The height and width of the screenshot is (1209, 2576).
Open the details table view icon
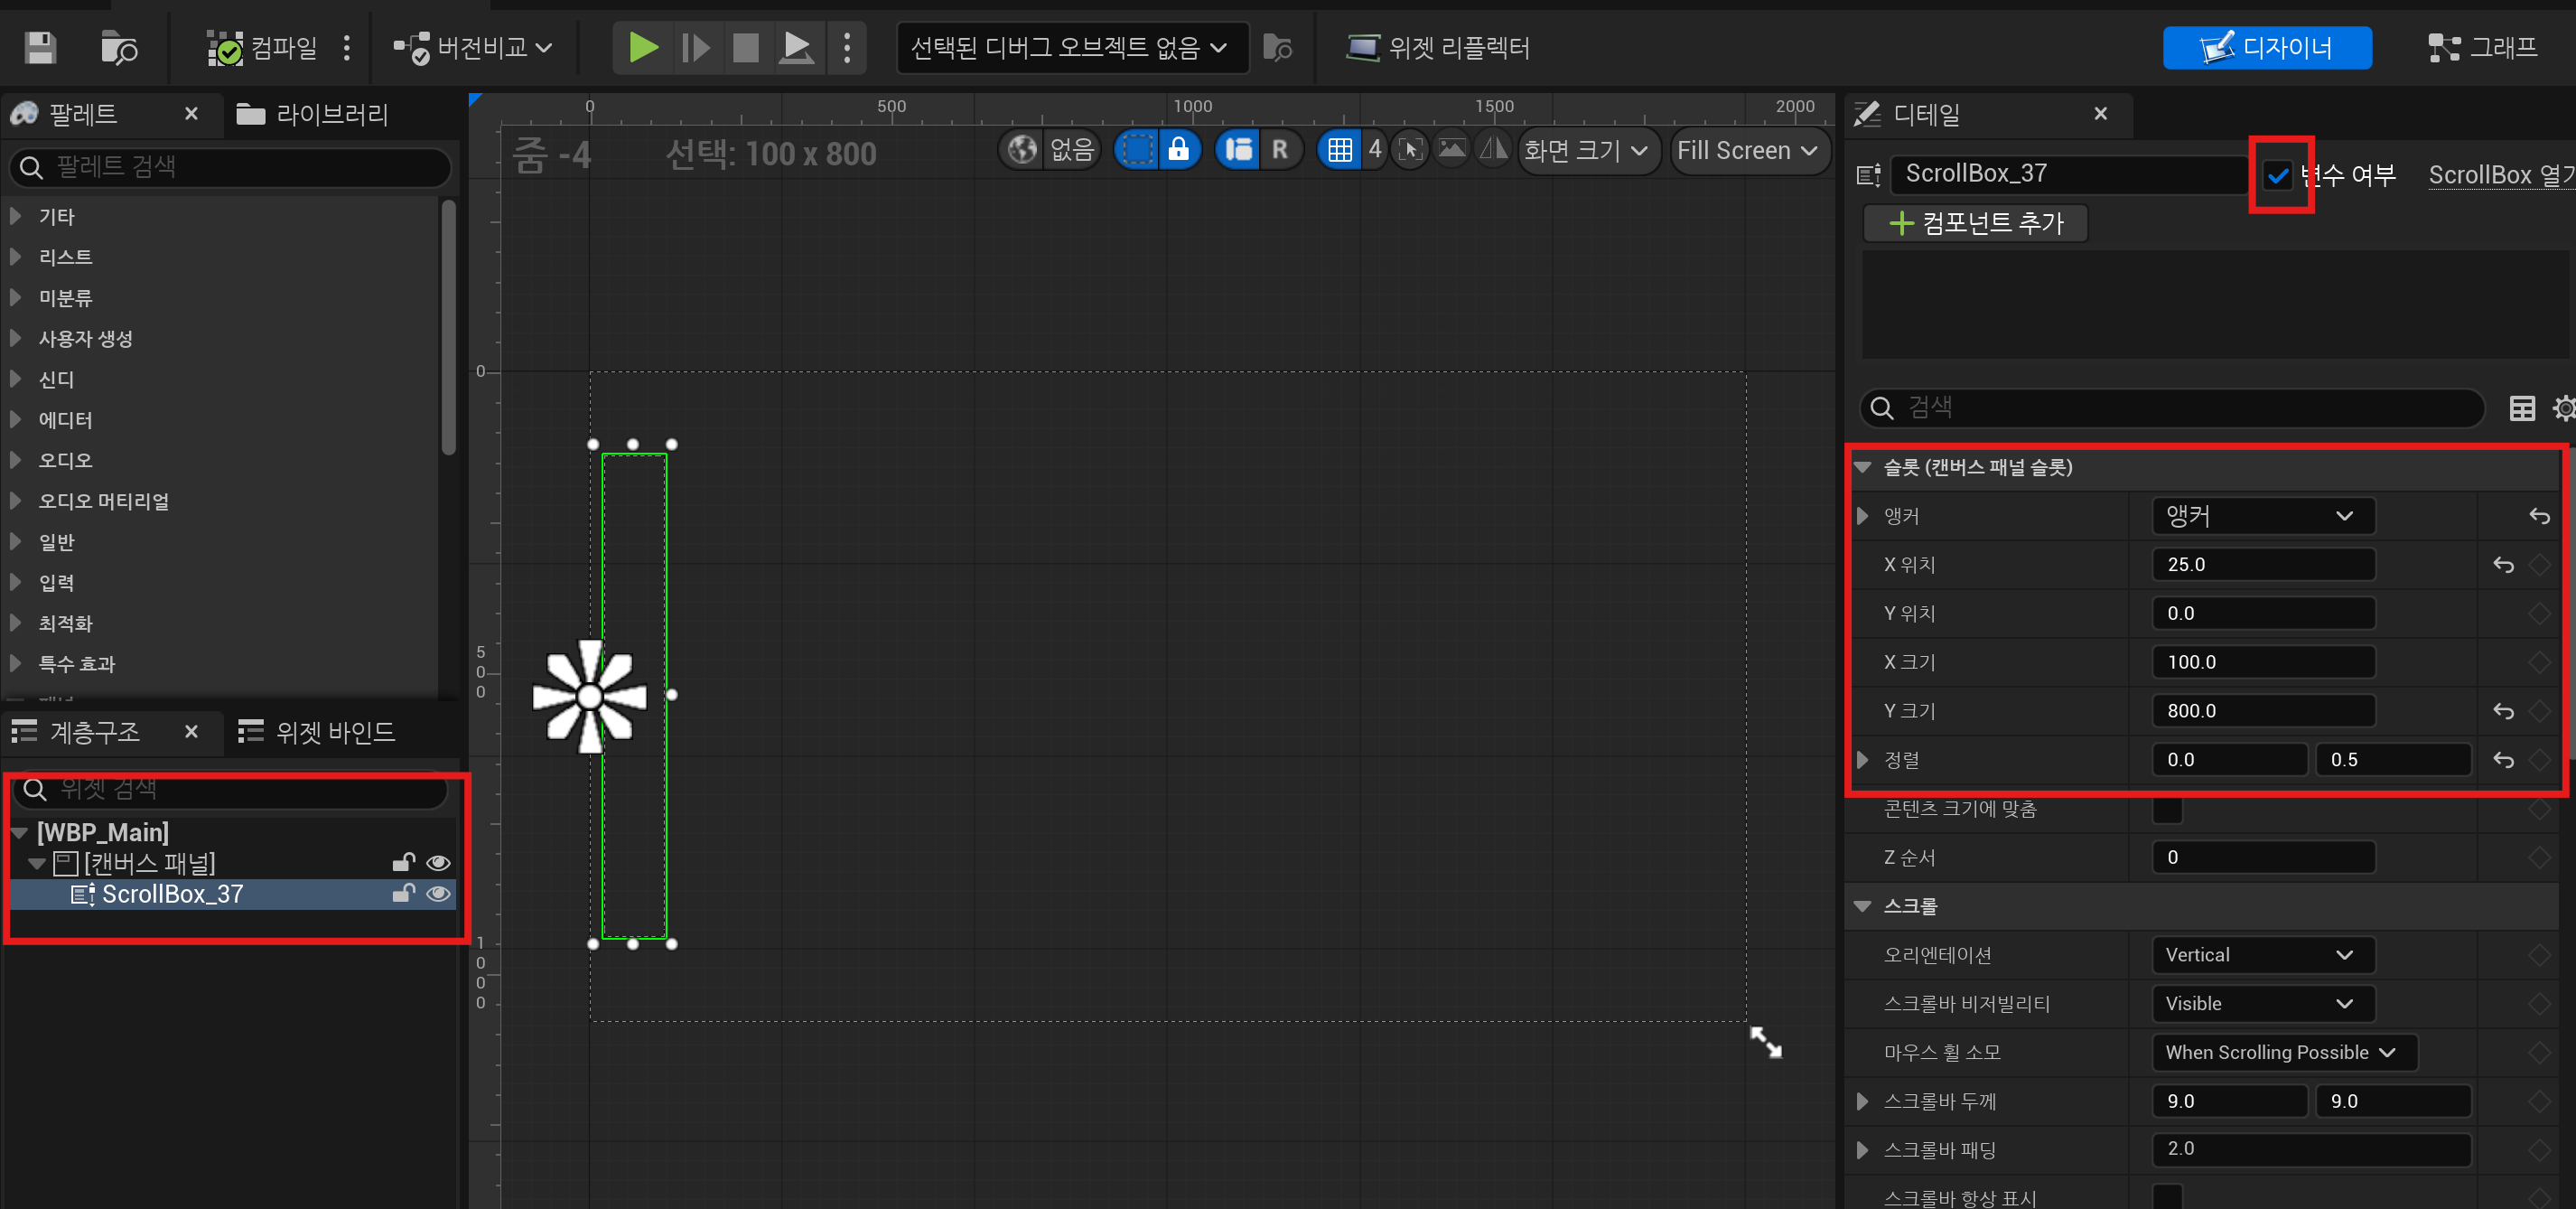tap(2522, 408)
